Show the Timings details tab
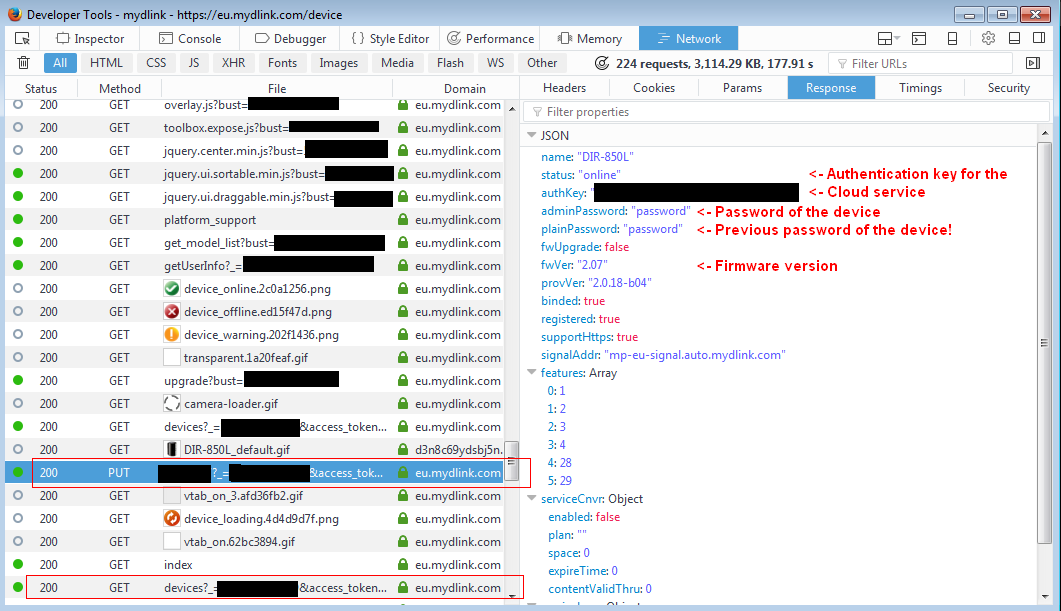1061x611 pixels. pyautogui.click(x=920, y=88)
